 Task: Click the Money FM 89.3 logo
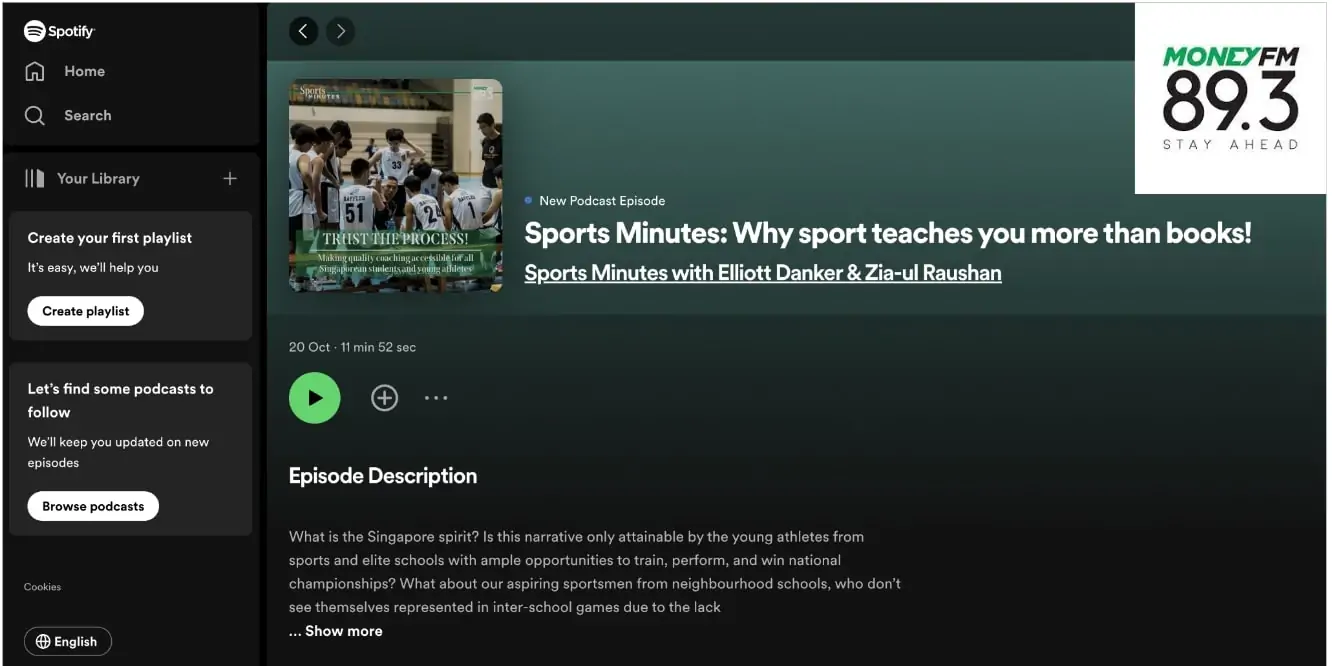(1230, 98)
